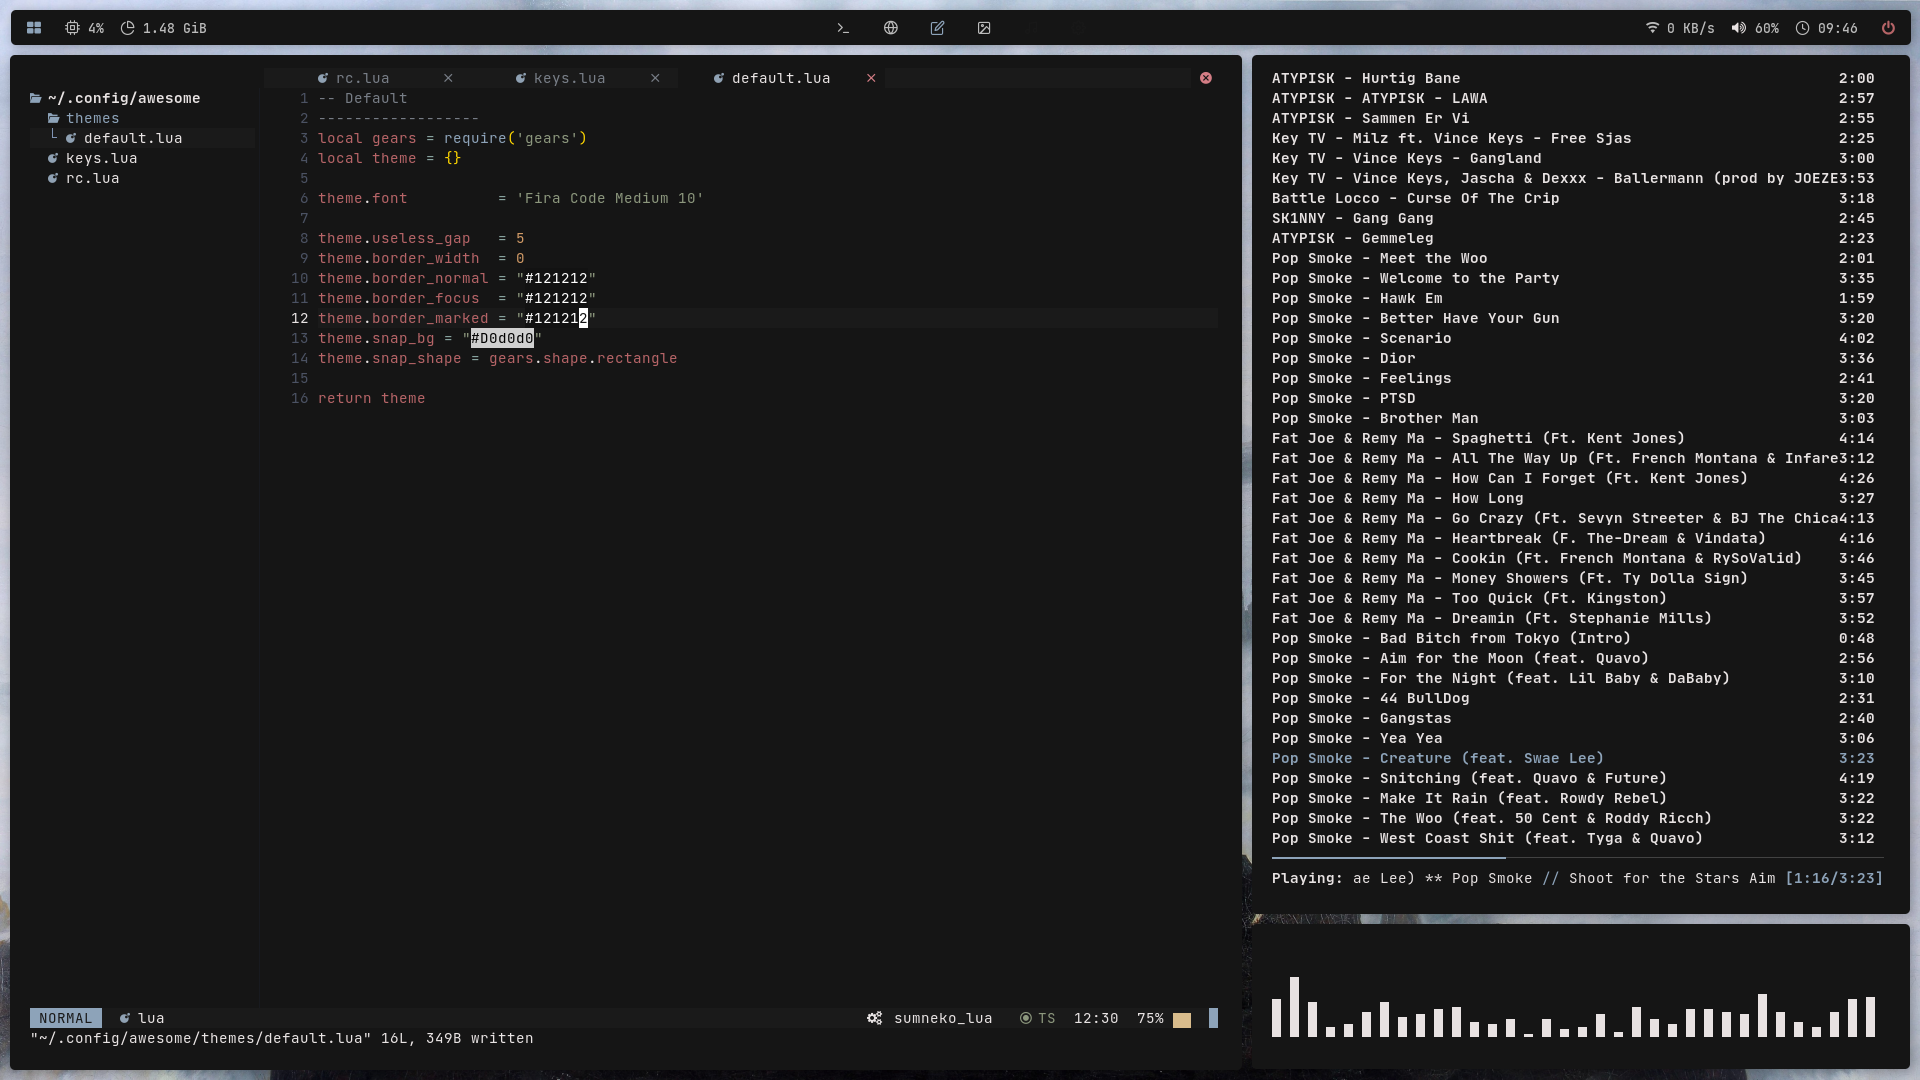The image size is (1920, 1080).
Task: Open keys.lua in the file tree
Action: coord(101,158)
